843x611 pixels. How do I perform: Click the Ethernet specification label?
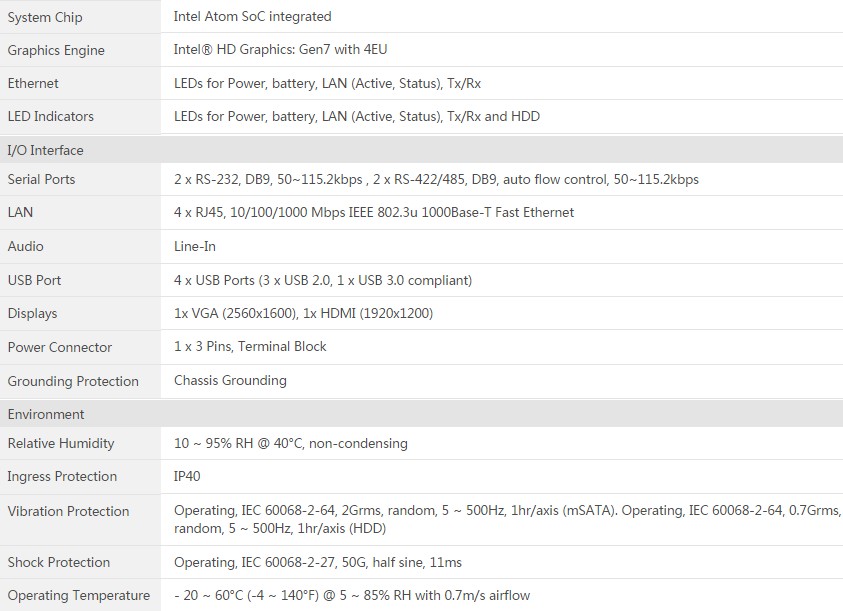33,83
